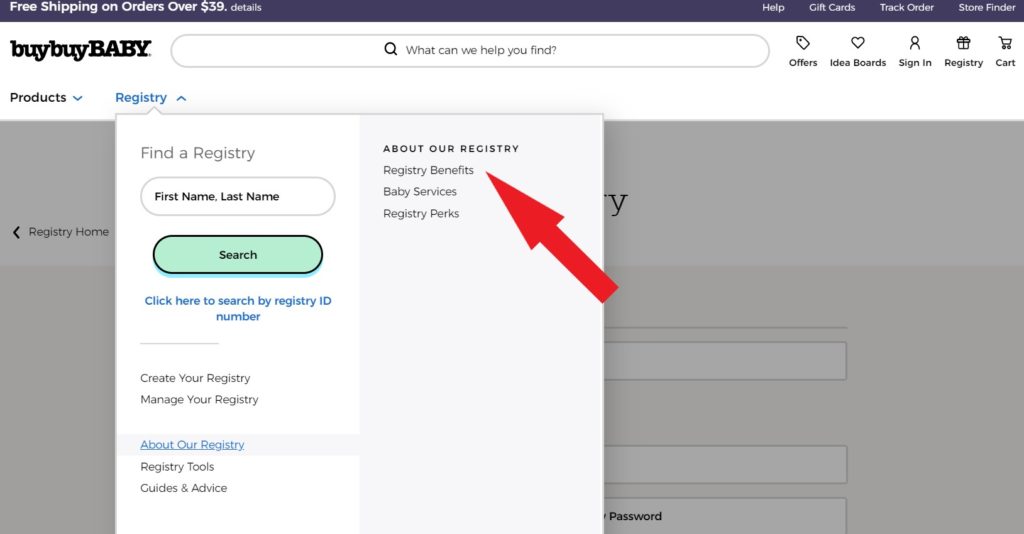Open the Baby Services link
This screenshot has width=1024, height=534.
tap(420, 192)
